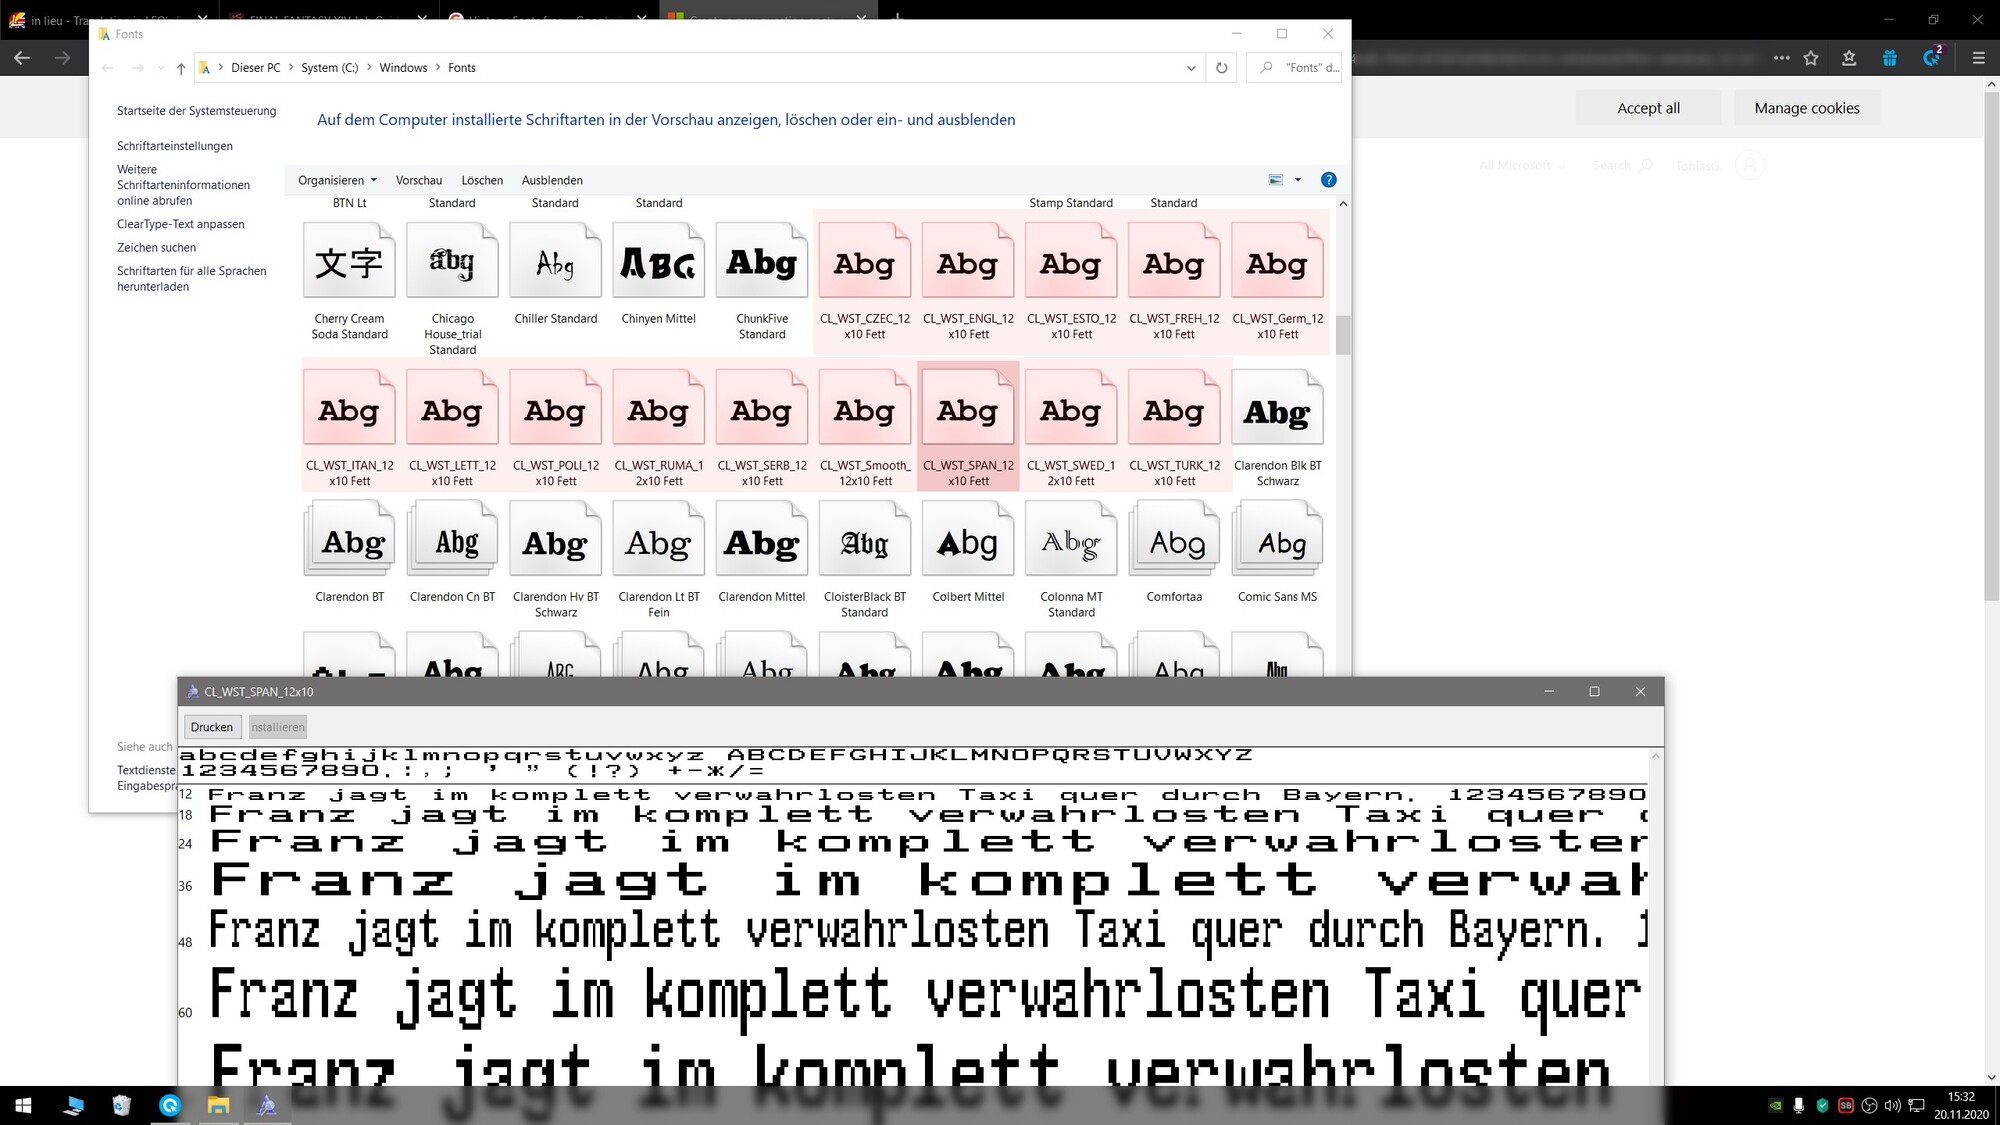Image resolution: width=2000 pixels, height=1125 pixels.
Task: Select the Comfortaa font family
Action: [x=1174, y=540]
